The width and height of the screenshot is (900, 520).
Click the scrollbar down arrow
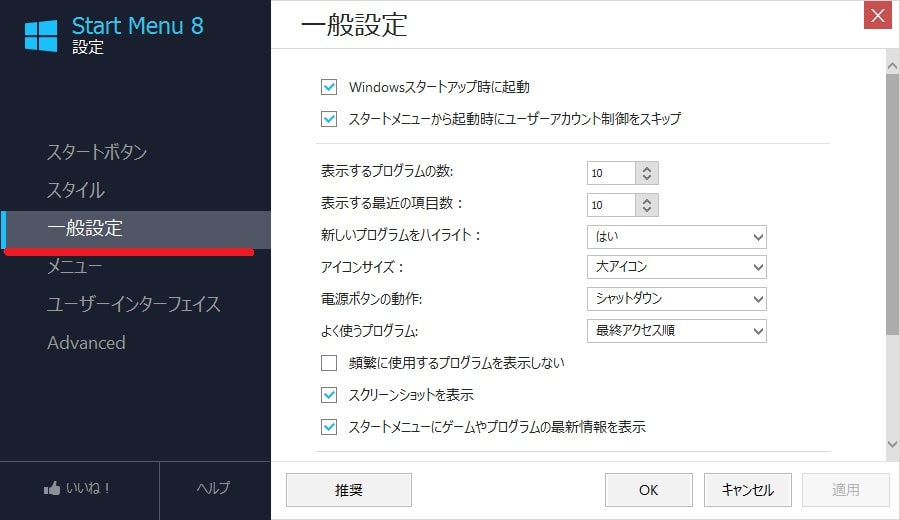pyautogui.click(x=892, y=444)
